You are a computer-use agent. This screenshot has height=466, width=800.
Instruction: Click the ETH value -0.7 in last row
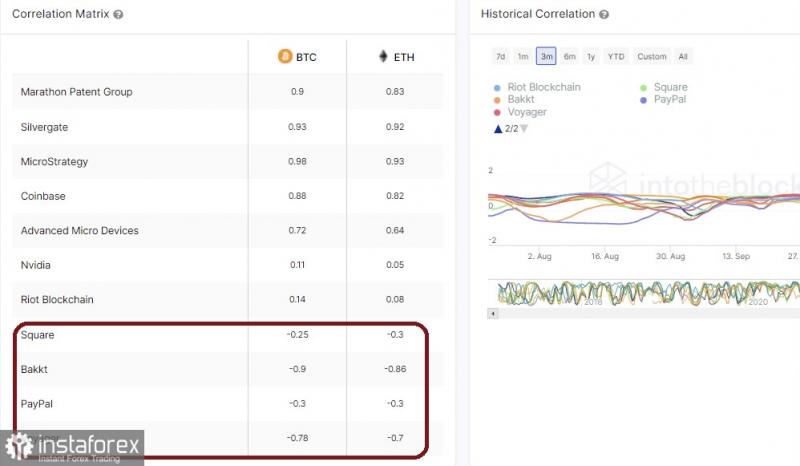(x=395, y=438)
